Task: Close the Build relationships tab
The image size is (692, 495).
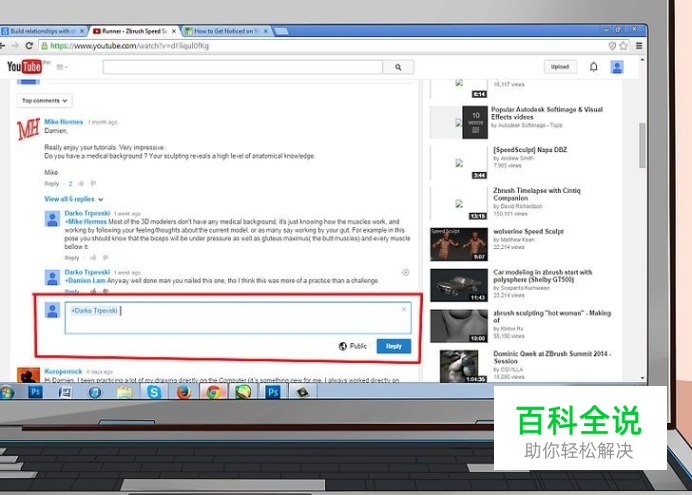Action: (82, 31)
